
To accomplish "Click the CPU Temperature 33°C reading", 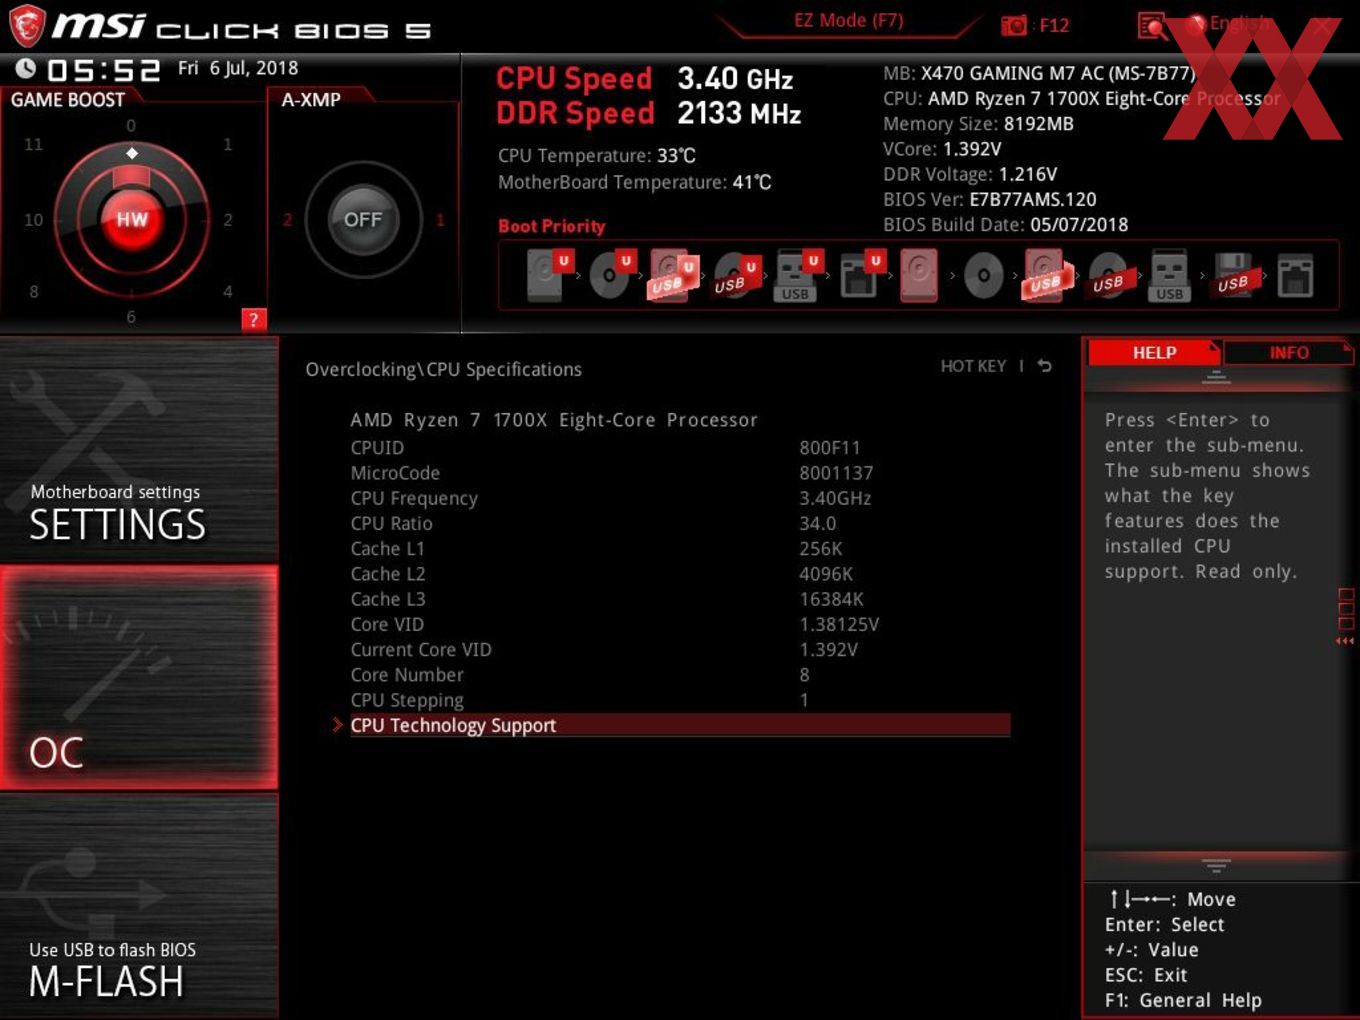I will [x=596, y=155].
